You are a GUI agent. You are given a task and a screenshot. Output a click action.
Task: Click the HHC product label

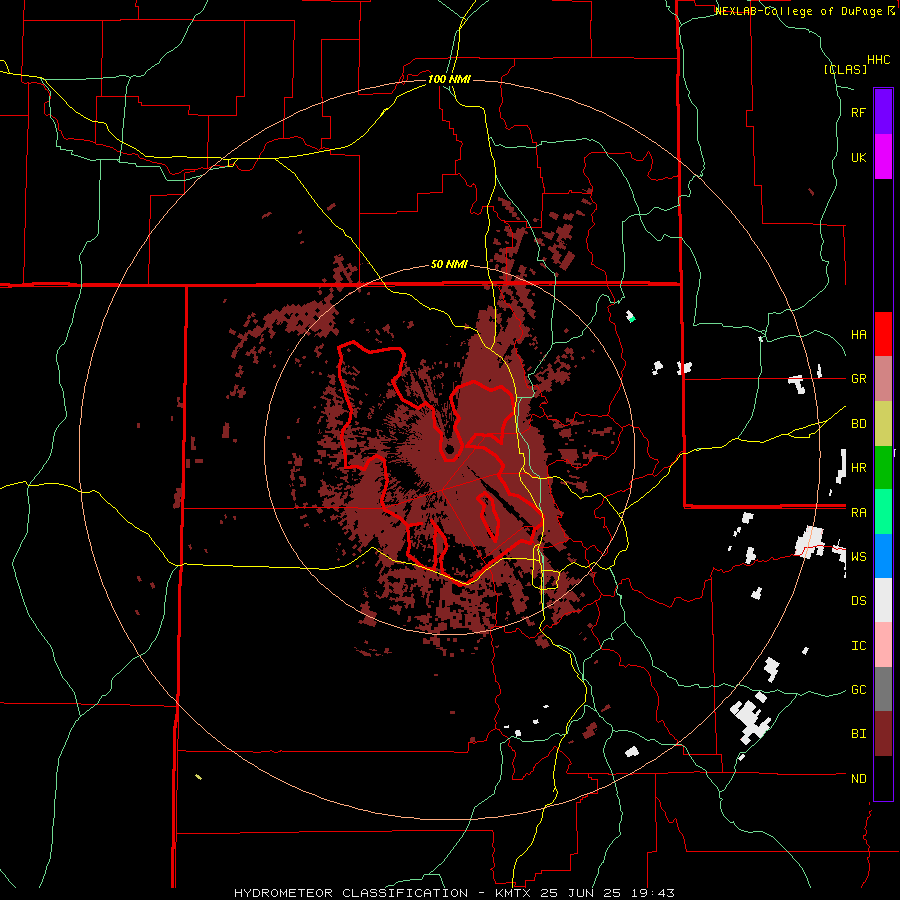(878, 60)
